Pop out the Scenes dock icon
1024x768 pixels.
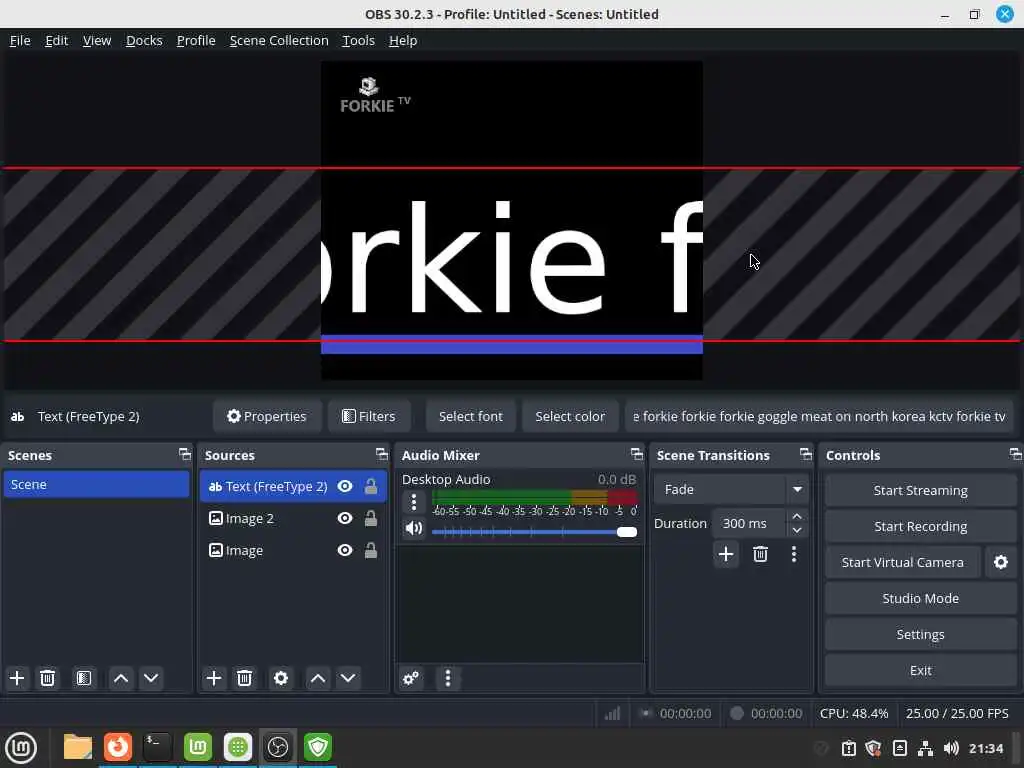point(185,454)
